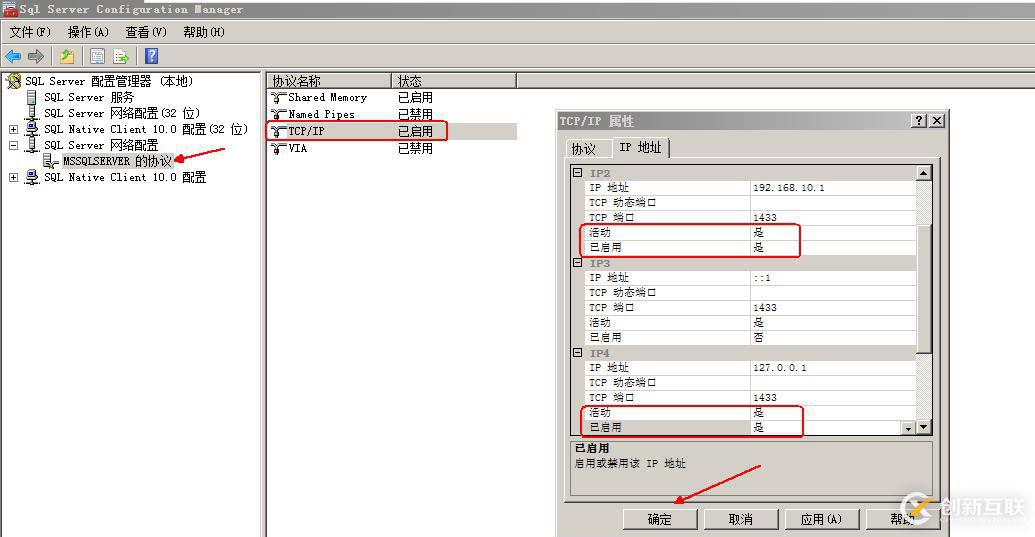Open the 帮助(H) menu
The height and width of the screenshot is (537, 1035).
[x=204, y=32]
